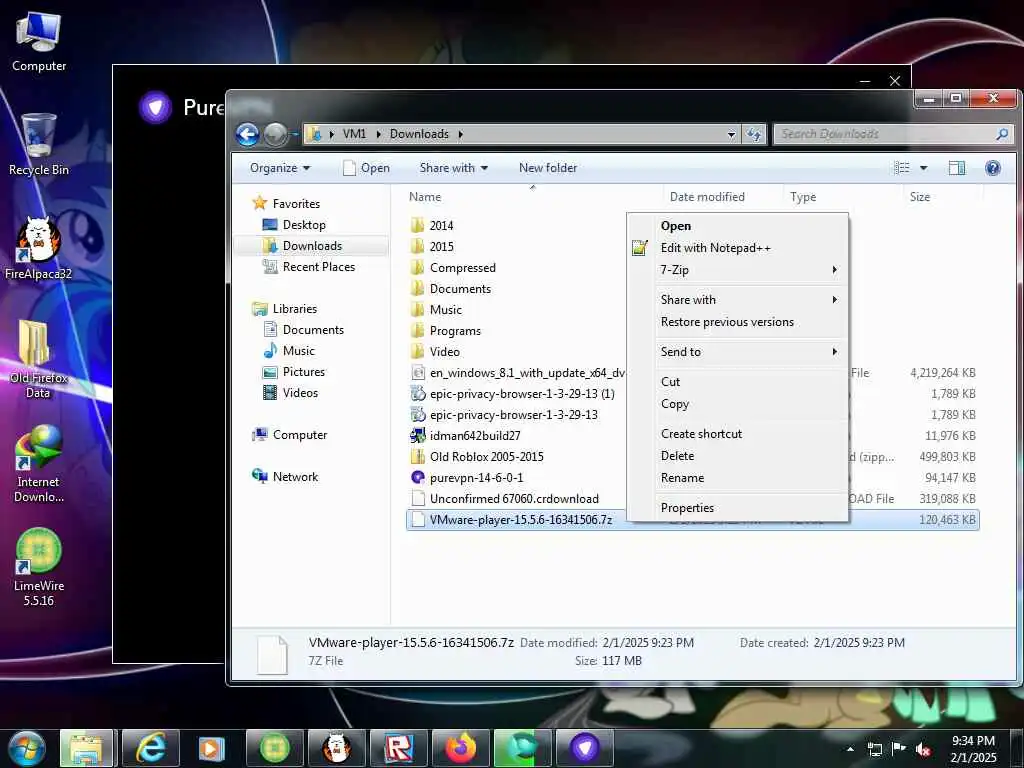Viewport: 1024px width, 768px height.
Task: Switch to FireAlpaca in the taskbar
Action: 336,748
